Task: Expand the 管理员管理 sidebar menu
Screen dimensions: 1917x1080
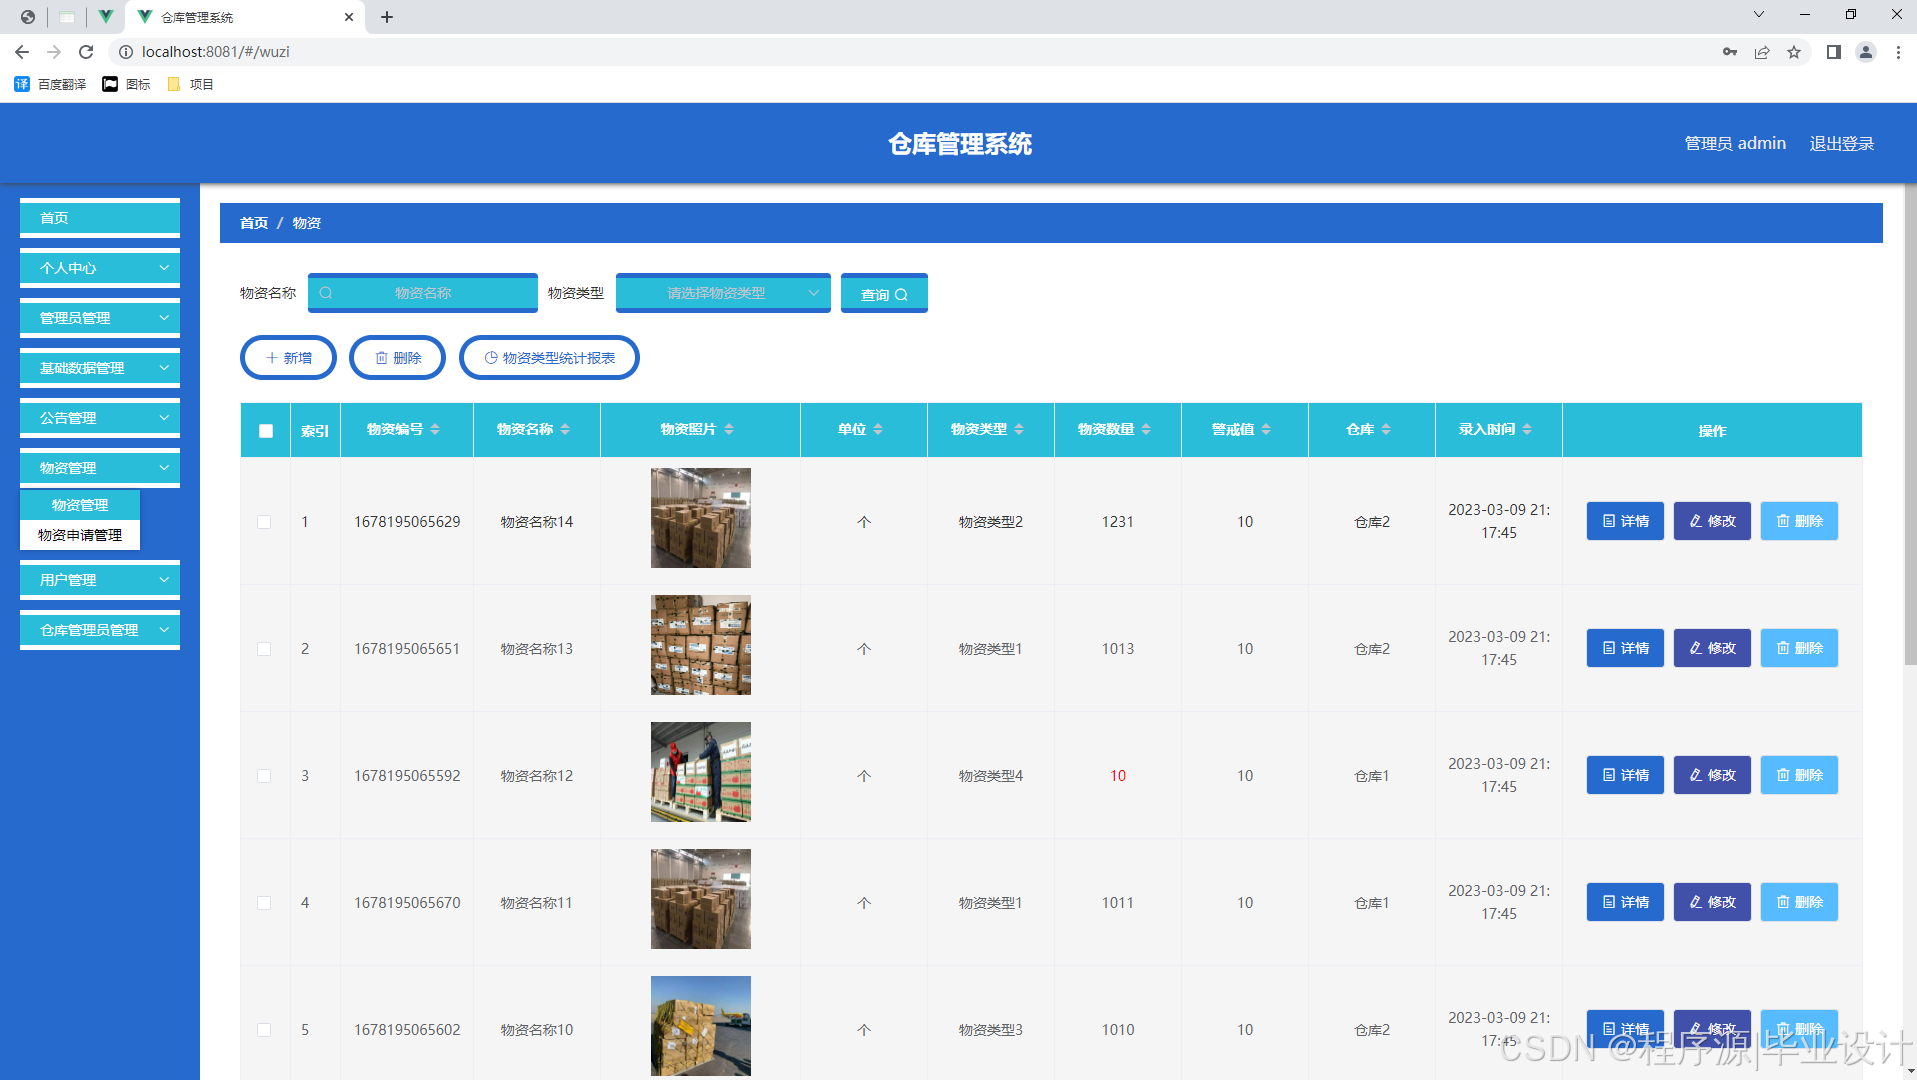Action: coord(100,318)
